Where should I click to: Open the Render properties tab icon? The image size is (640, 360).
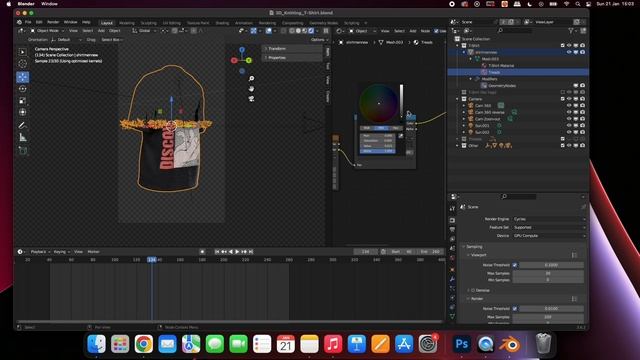click(452, 220)
